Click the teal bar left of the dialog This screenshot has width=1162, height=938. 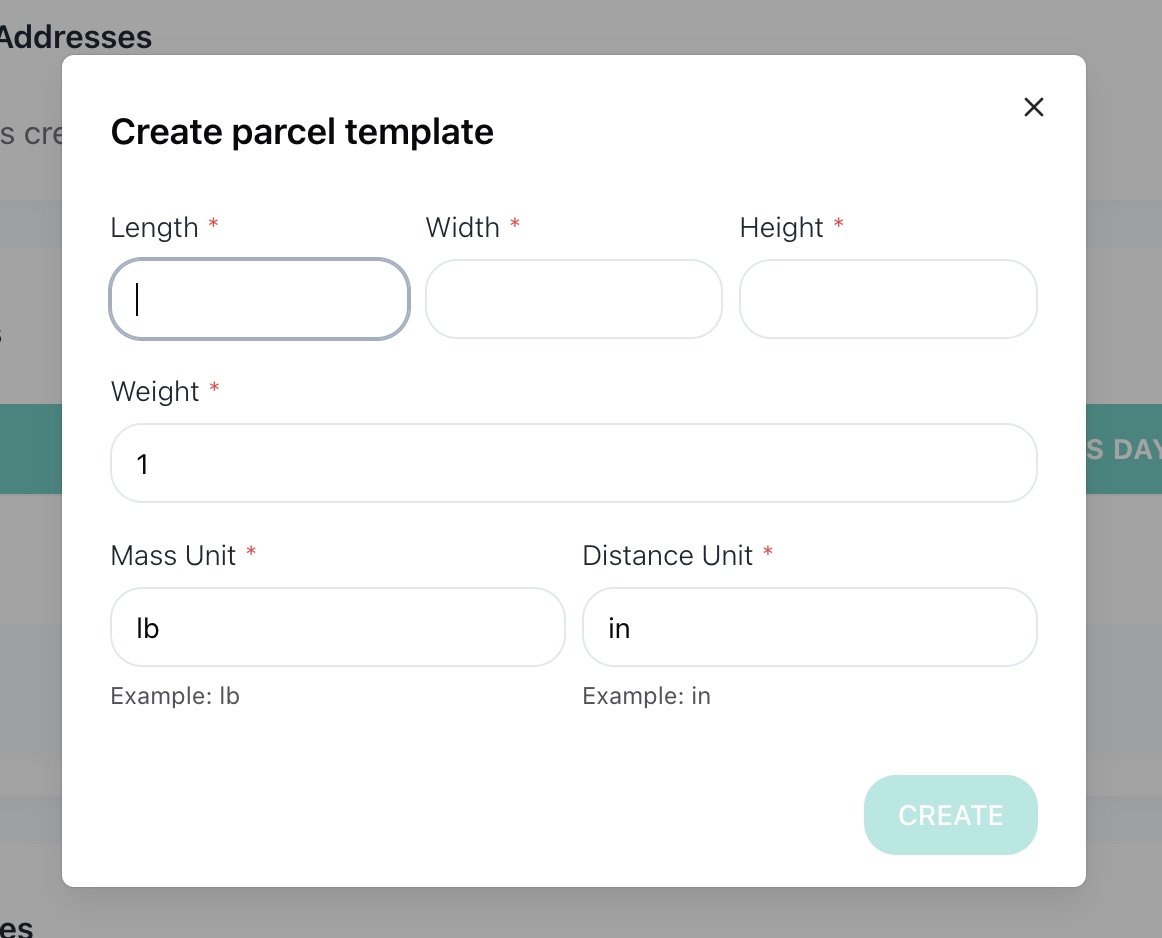click(31, 449)
